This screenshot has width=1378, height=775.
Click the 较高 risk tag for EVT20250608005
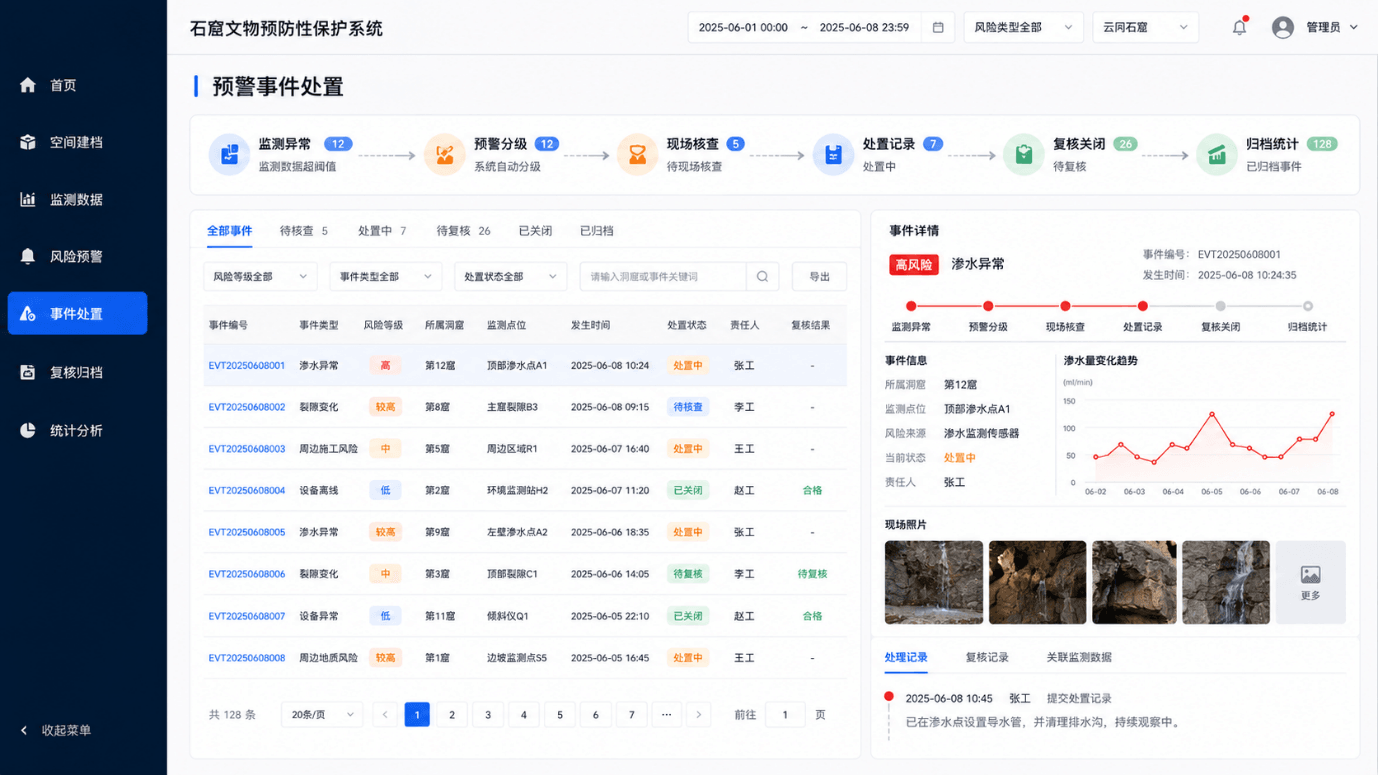(x=385, y=532)
